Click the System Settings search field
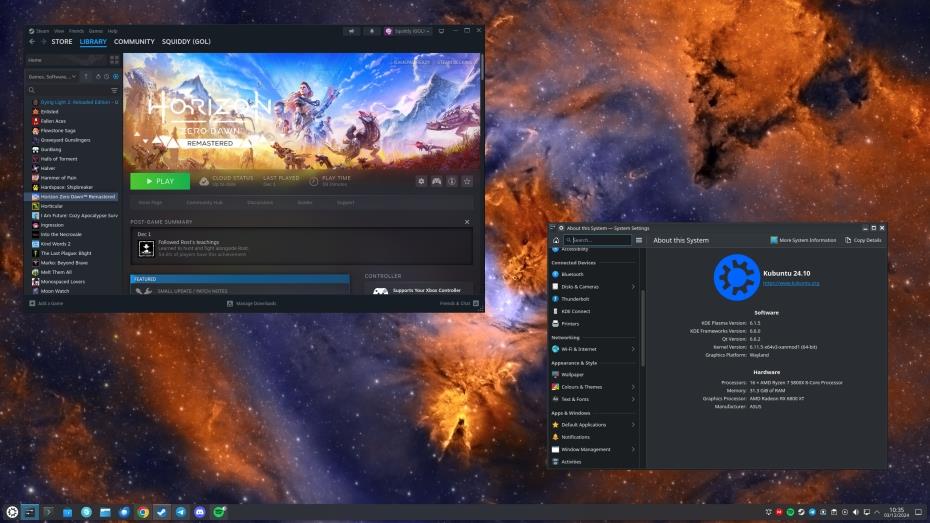The image size is (930, 523). pyautogui.click(x=598, y=240)
